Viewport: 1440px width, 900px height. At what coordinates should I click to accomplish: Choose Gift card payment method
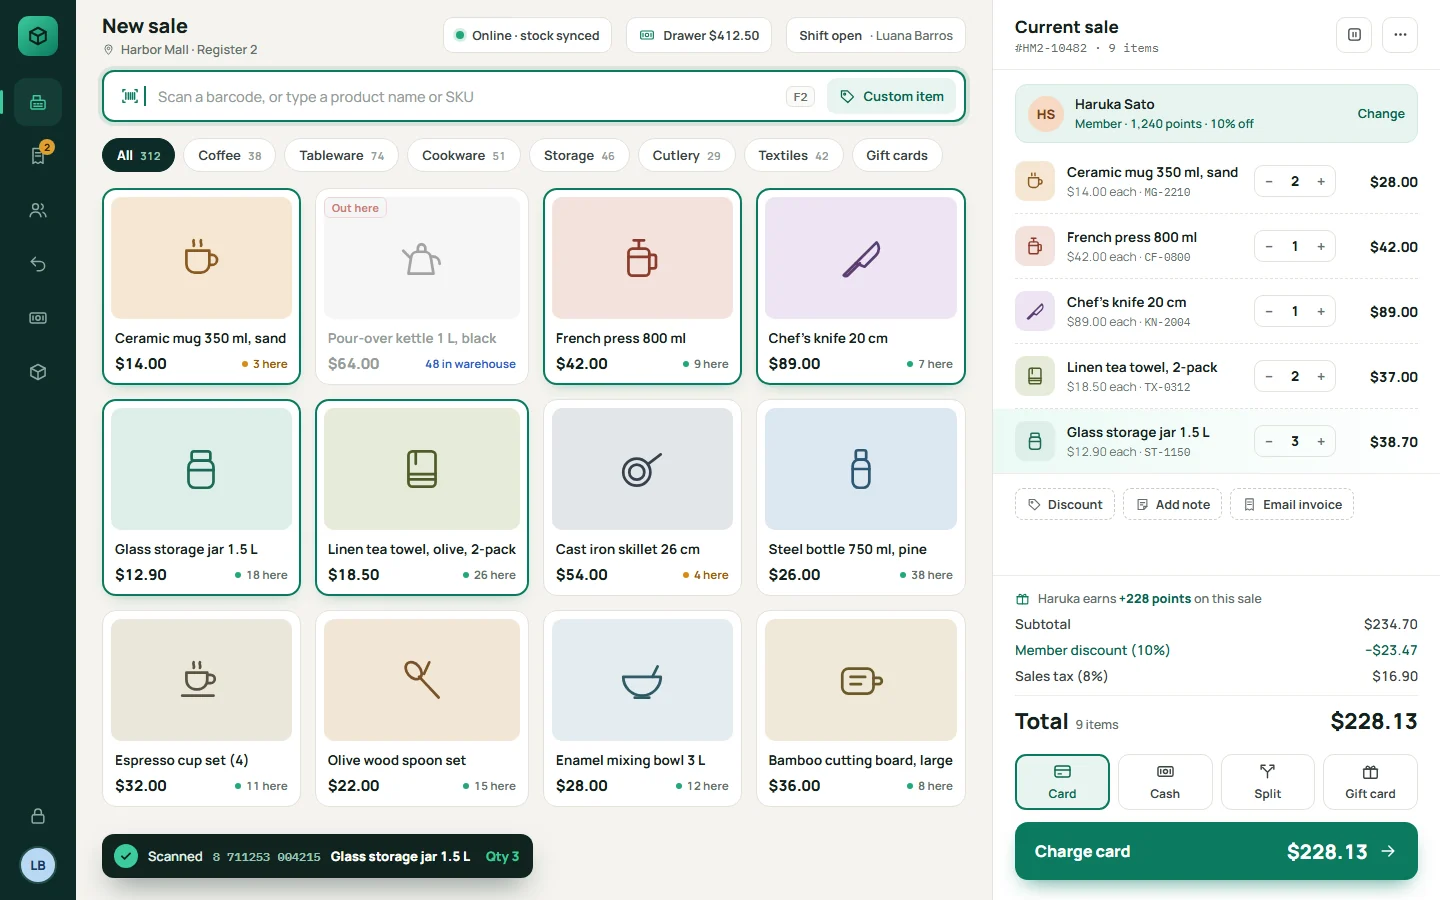(x=1370, y=782)
